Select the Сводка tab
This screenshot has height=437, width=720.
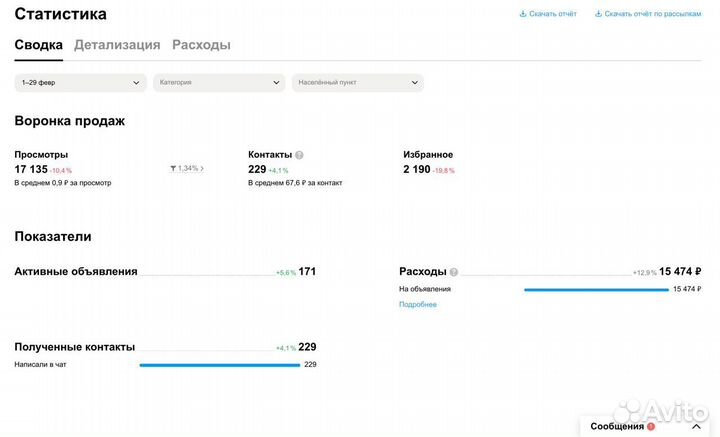[38, 45]
